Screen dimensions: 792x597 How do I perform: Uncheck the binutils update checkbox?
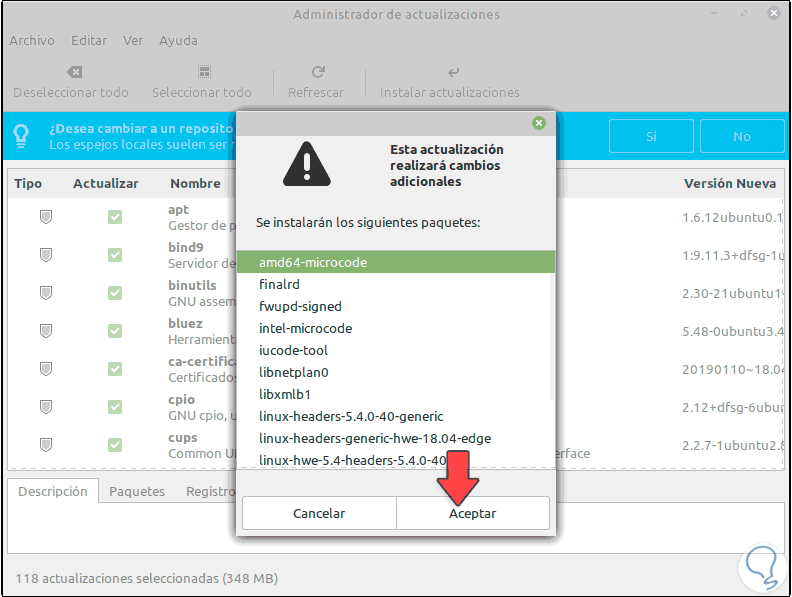[x=115, y=293]
